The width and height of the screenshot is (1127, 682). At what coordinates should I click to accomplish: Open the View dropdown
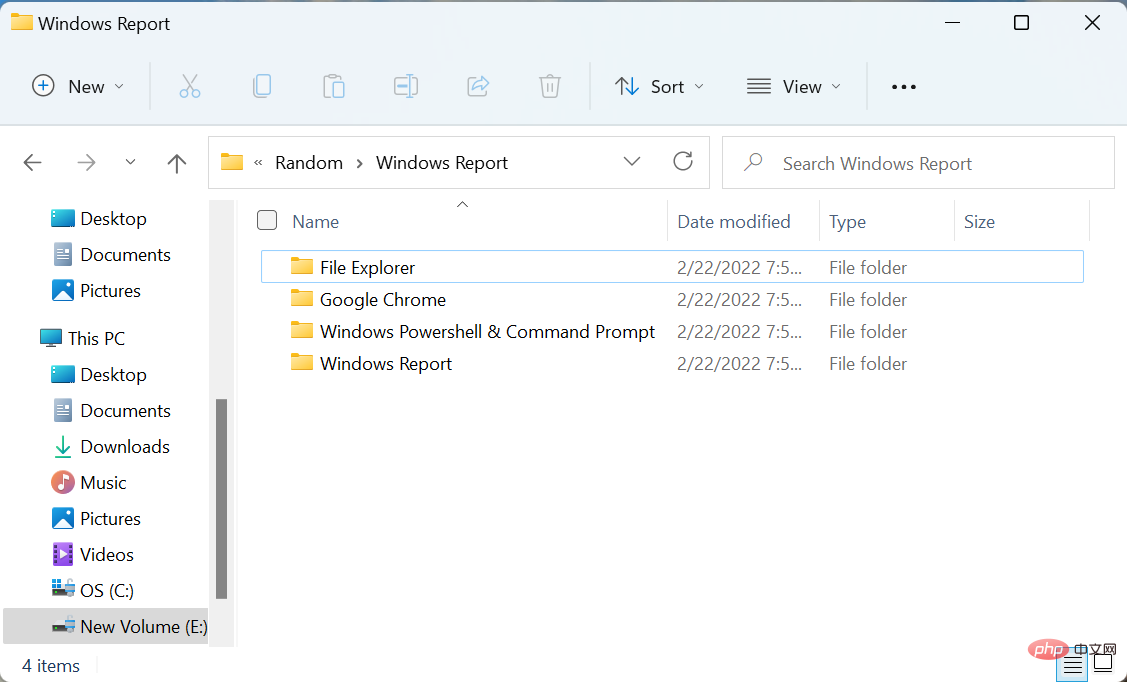click(793, 86)
